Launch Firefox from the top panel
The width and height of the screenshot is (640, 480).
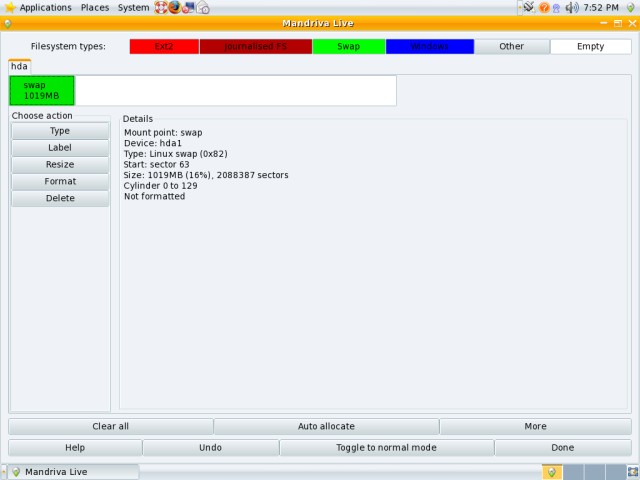pos(175,7)
